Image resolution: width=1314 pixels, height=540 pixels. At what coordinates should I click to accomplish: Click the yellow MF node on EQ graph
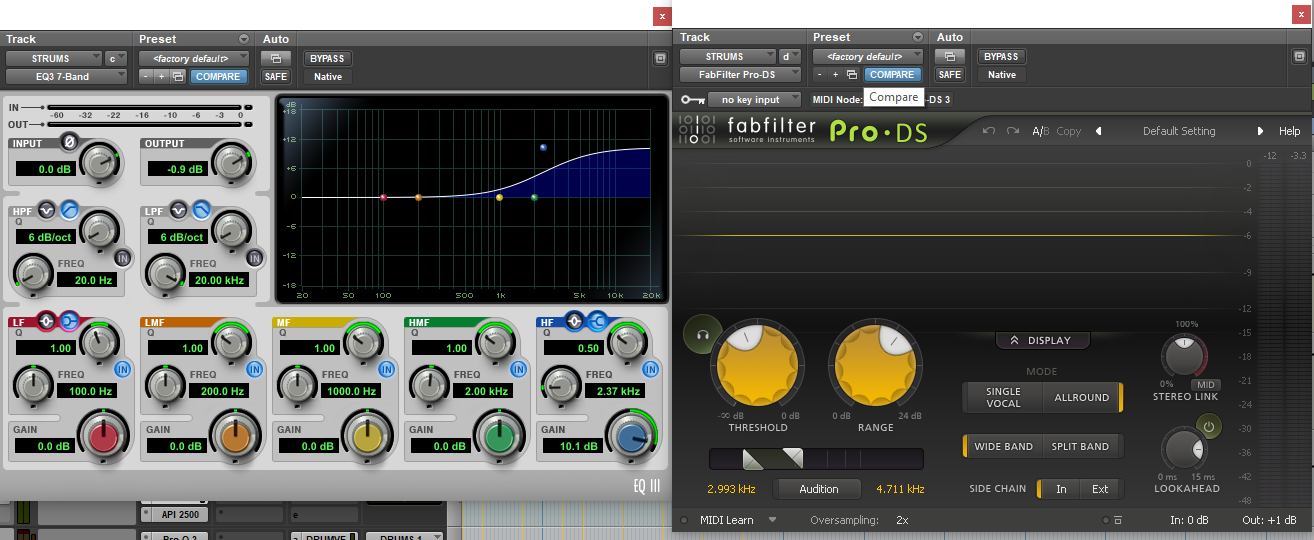499,198
